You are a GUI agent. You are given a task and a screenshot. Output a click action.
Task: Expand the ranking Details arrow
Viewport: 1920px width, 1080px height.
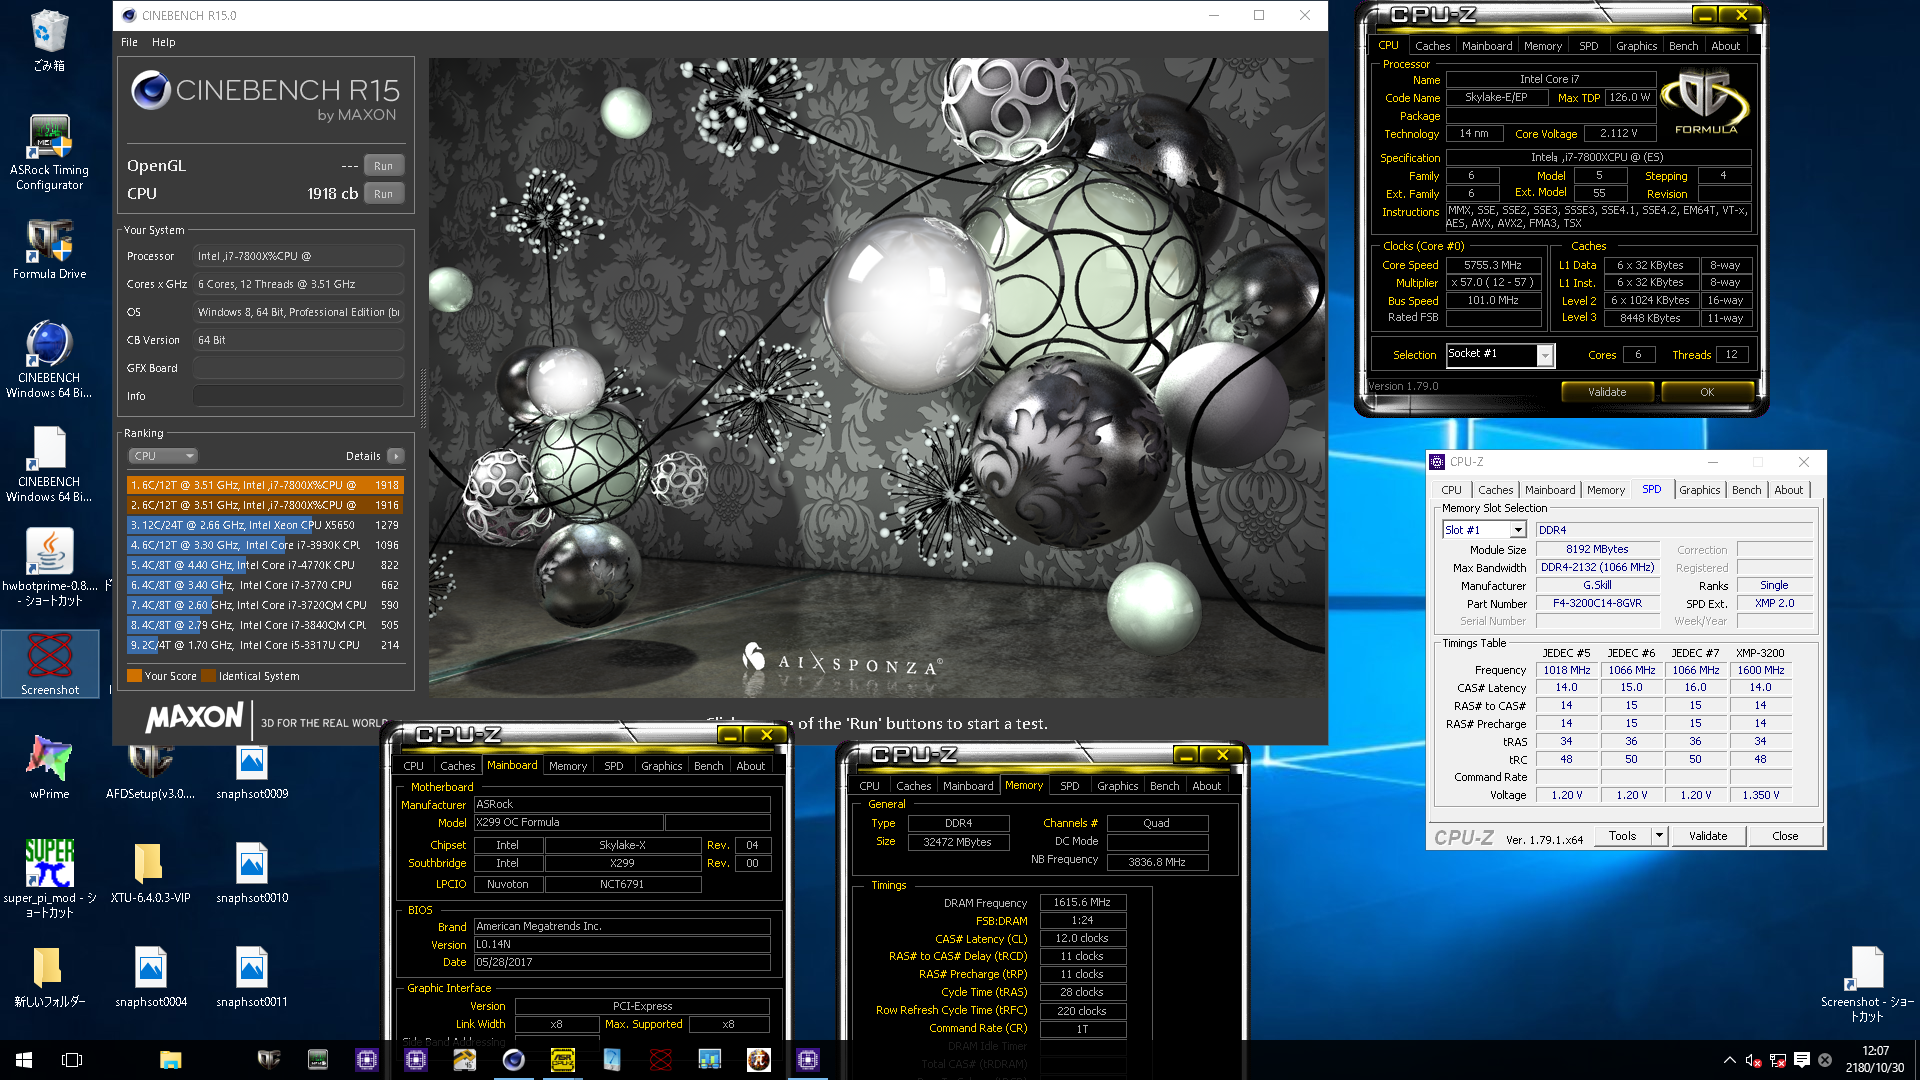396,456
